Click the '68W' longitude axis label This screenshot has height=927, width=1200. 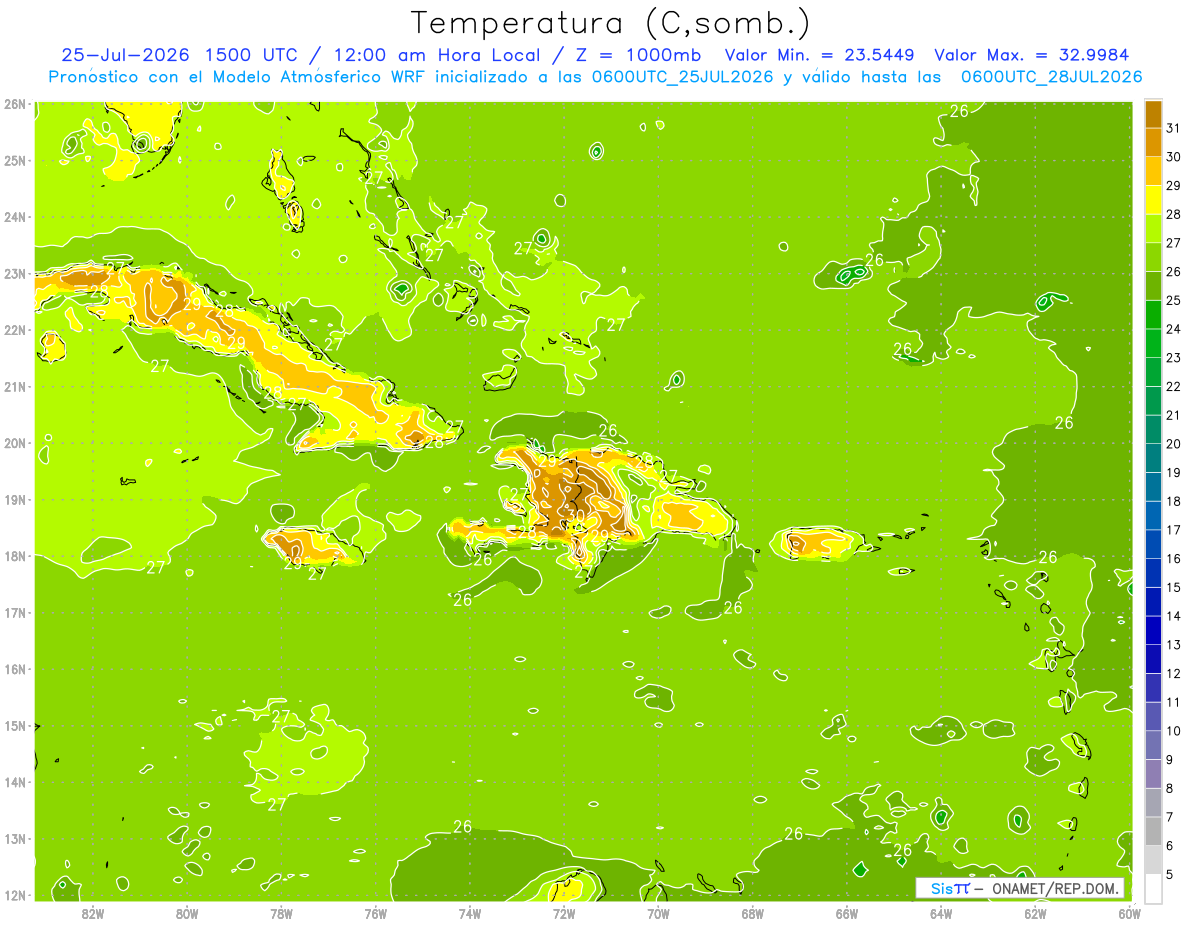[753, 913]
